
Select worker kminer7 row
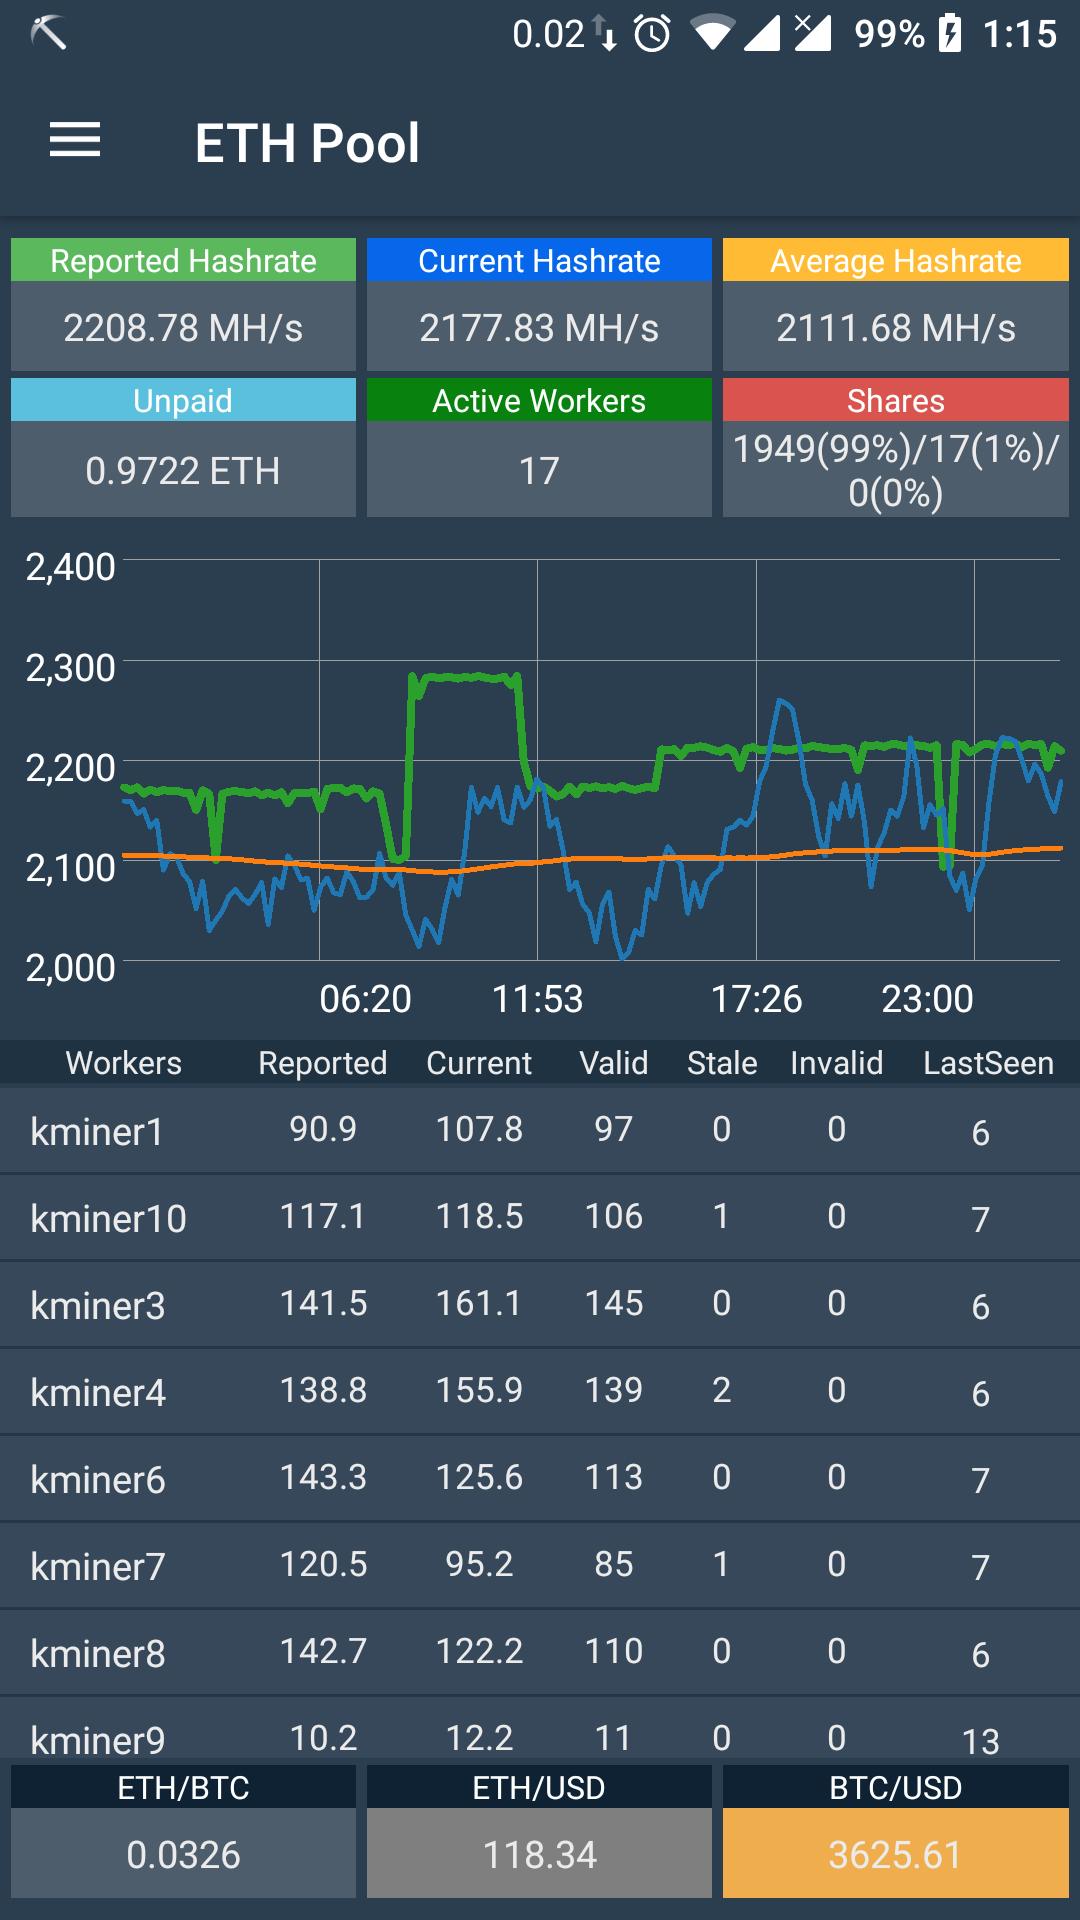click(540, 1565)
